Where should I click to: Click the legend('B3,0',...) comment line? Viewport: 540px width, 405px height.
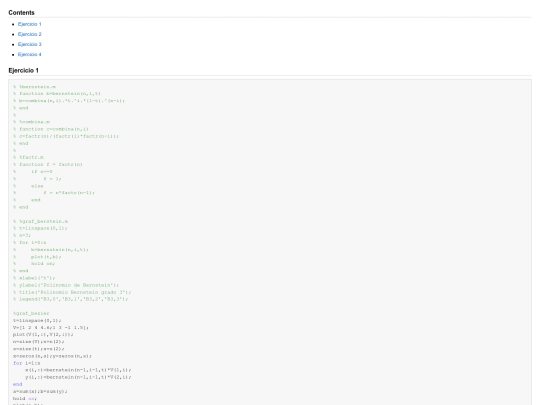[71, 299]
